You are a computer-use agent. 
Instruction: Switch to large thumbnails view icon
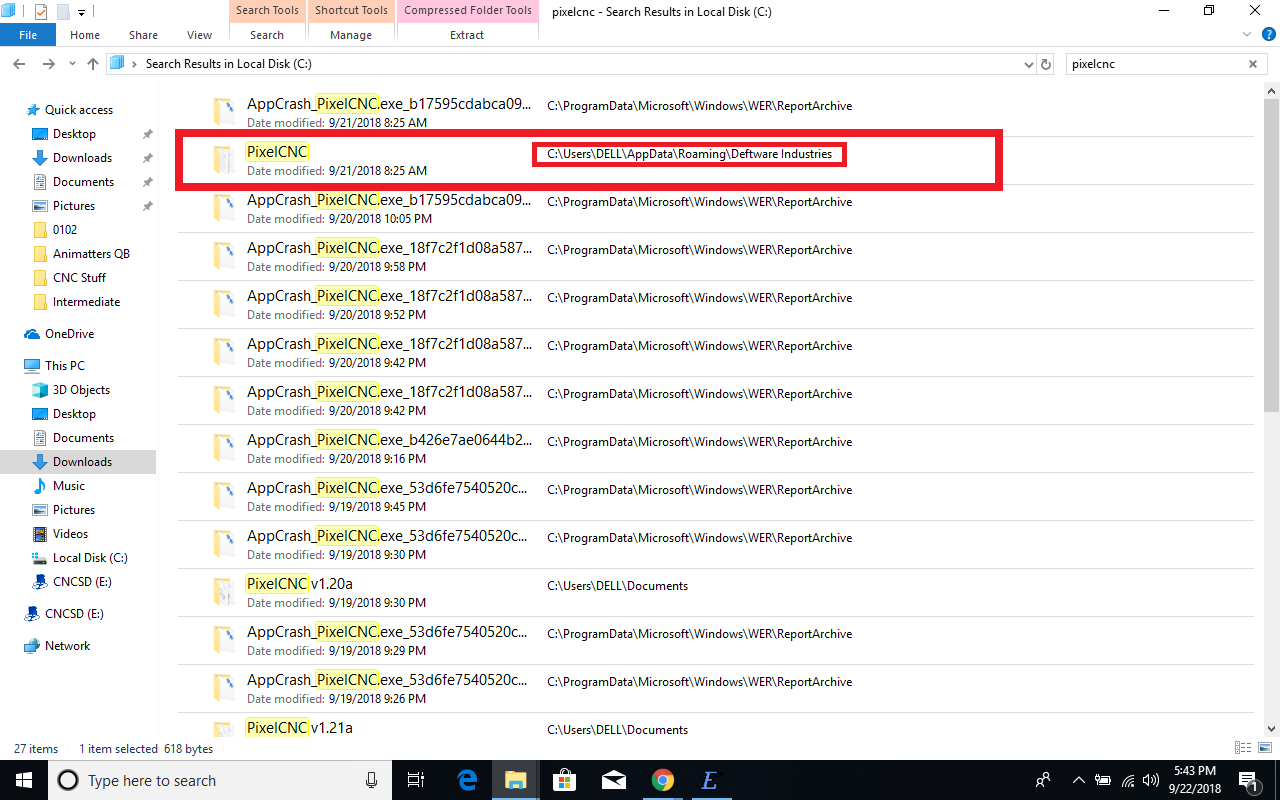click(x=1265, y=748)
